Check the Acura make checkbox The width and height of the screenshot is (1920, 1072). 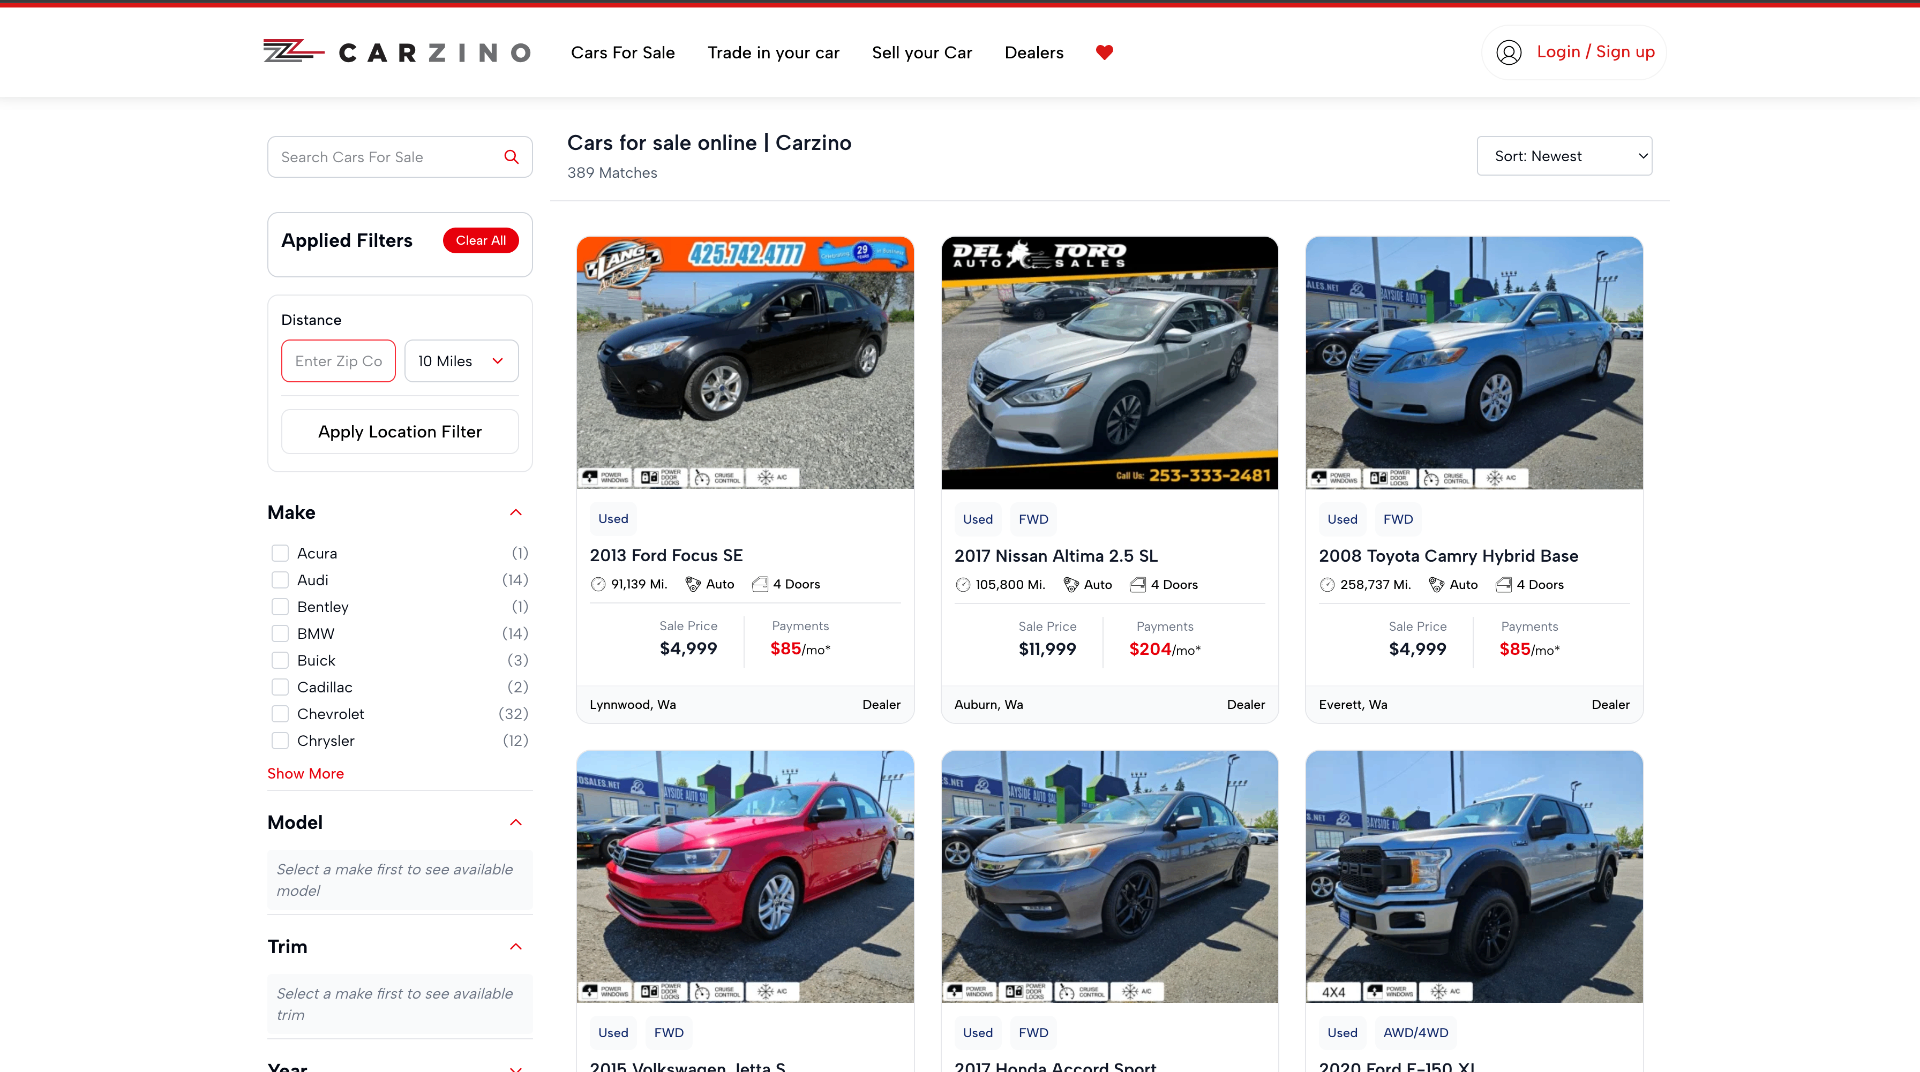[x=280, y=553]
